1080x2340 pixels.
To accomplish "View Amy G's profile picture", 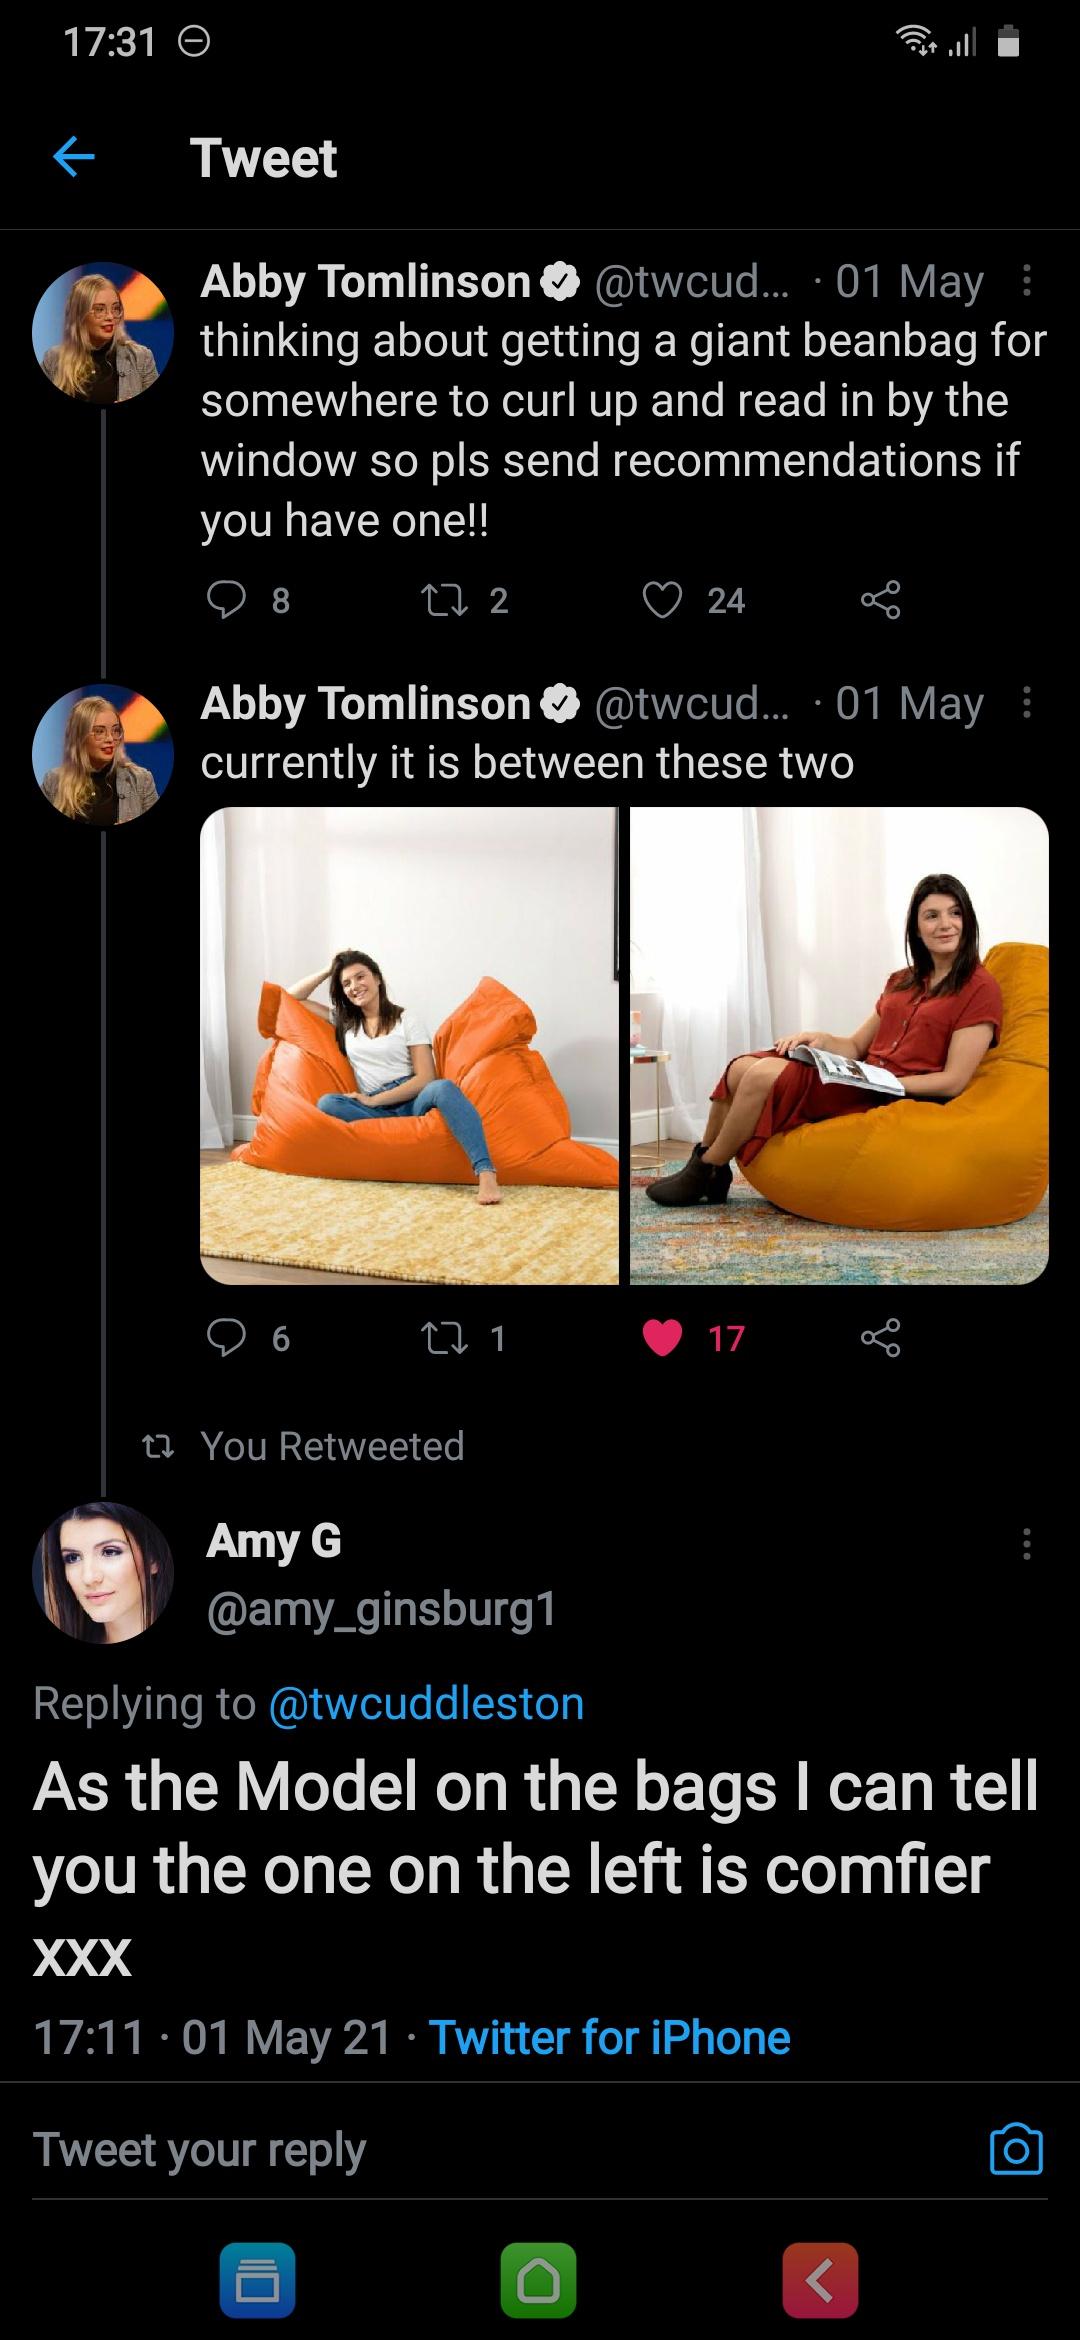I will coord(103,1572).
